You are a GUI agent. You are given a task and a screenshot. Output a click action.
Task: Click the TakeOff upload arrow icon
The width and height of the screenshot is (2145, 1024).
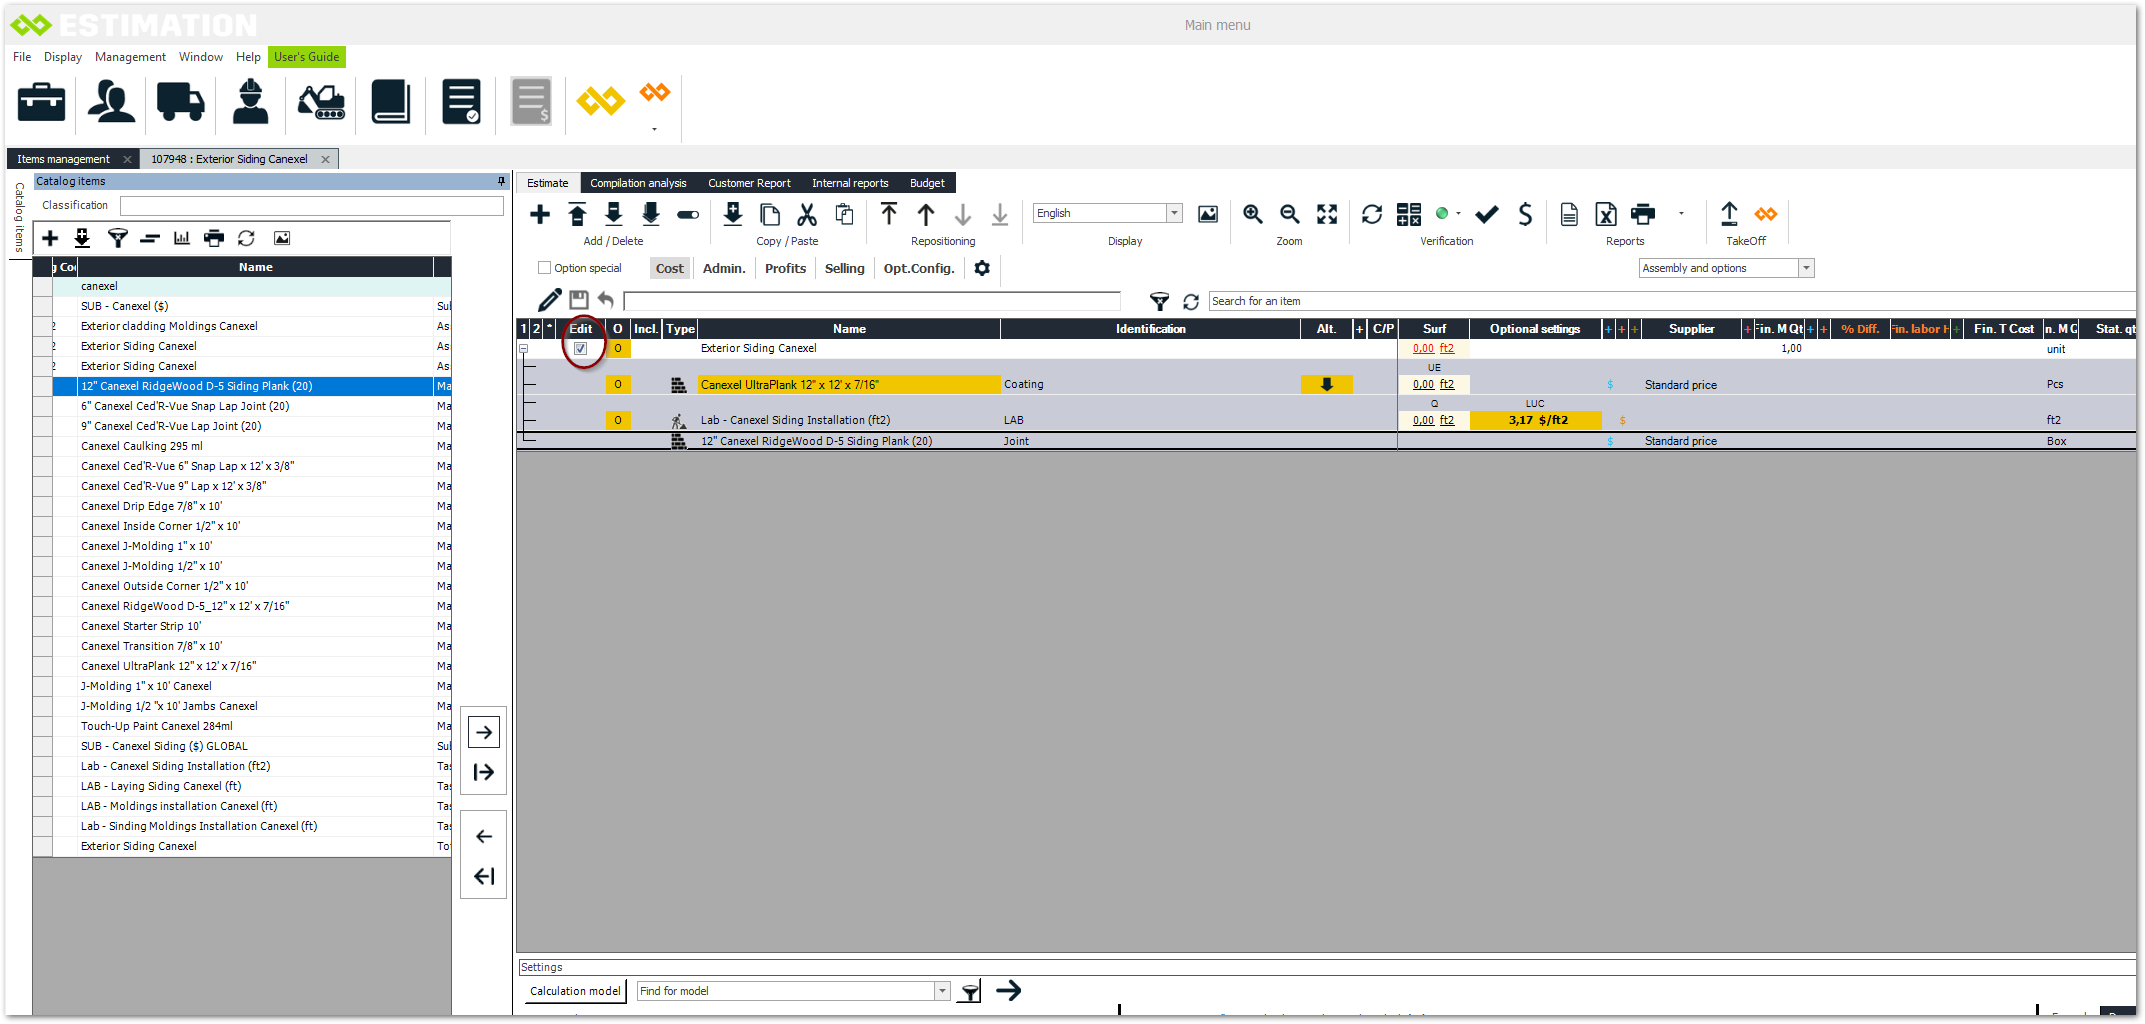pos(1729,215)
